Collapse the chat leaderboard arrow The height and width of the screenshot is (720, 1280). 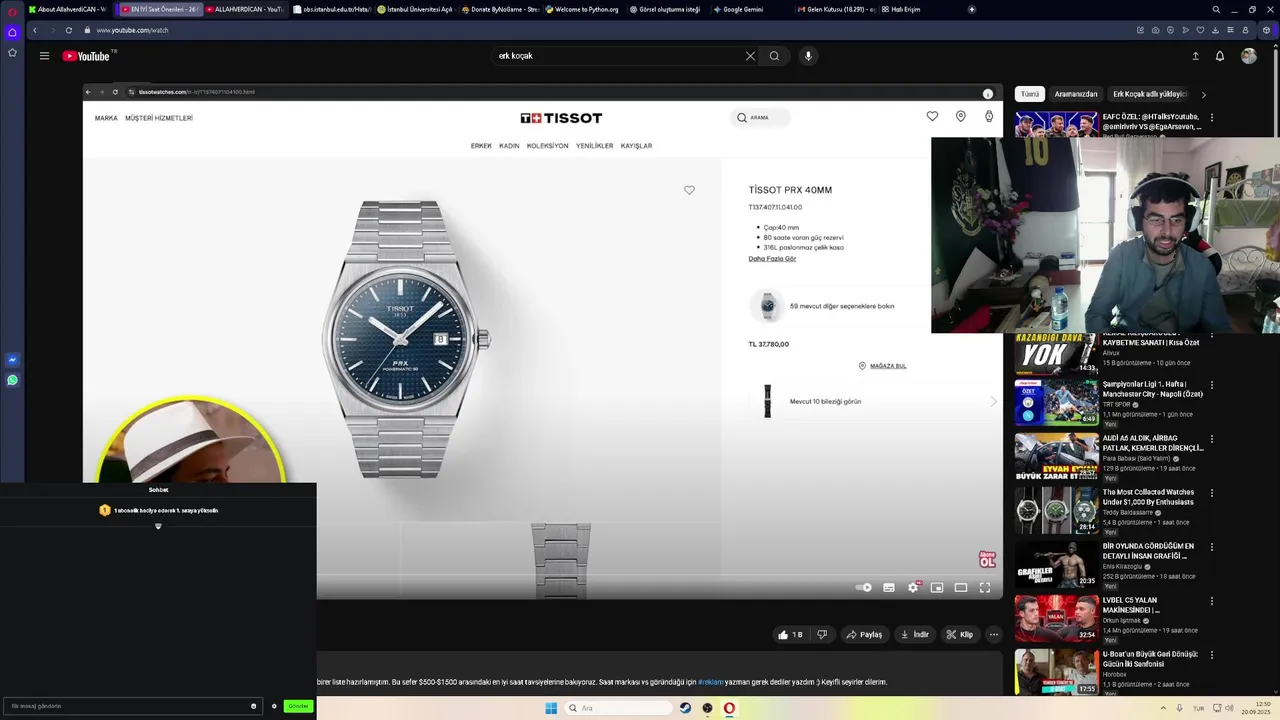tap(158, 526)
